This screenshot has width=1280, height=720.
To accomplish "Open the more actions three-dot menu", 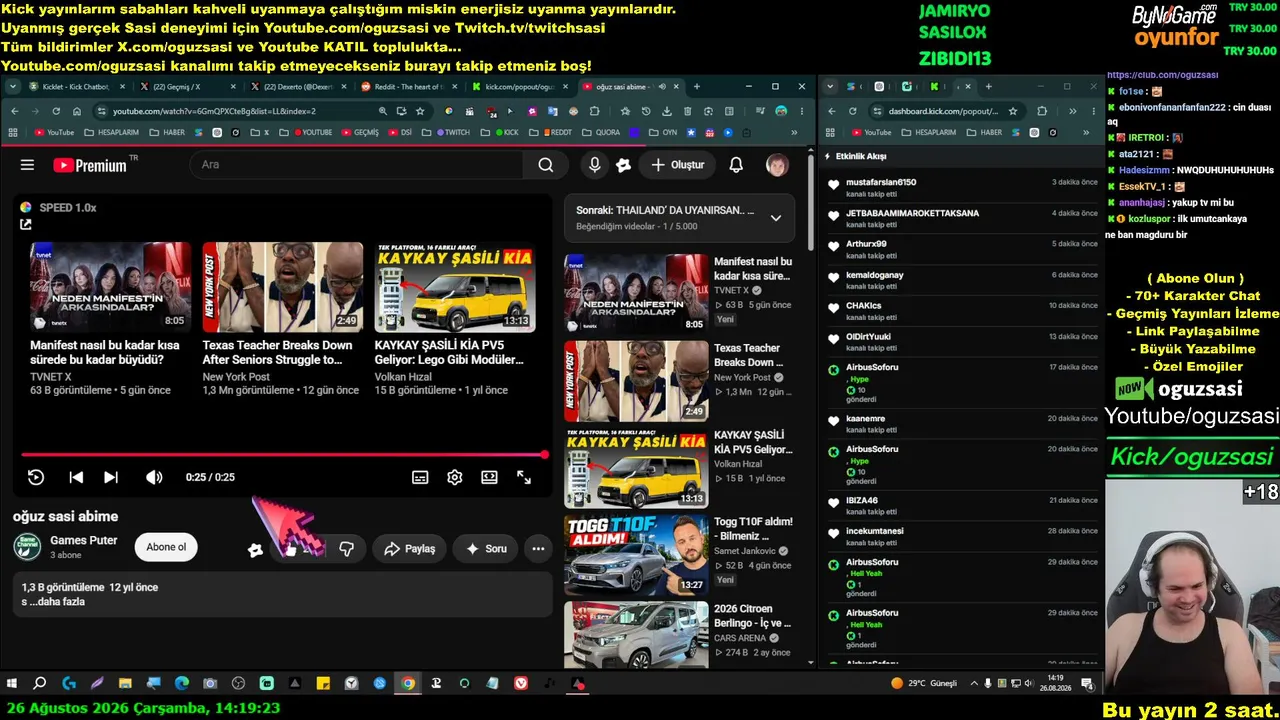I will [538, 549].
